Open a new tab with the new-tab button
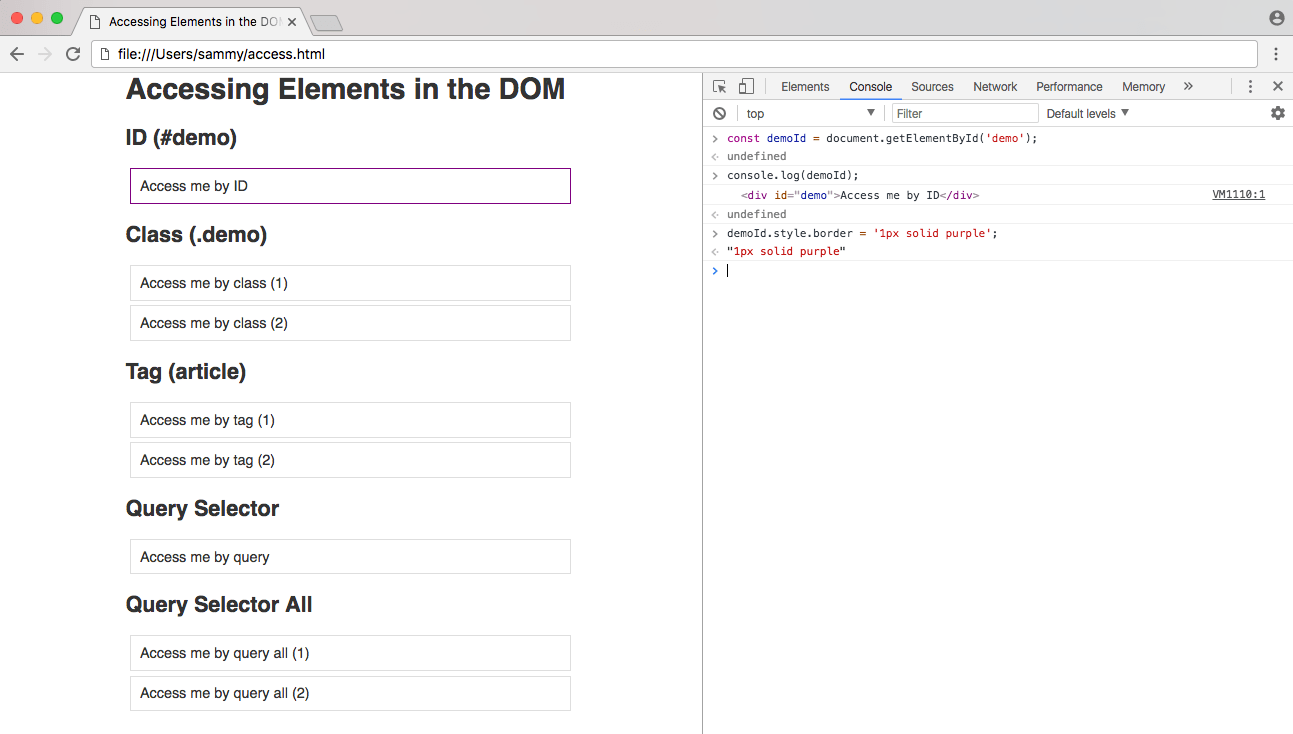Image resolution: width=1293 pixels, height=734 pixels. pyautogui.click(x=326, y=23)
